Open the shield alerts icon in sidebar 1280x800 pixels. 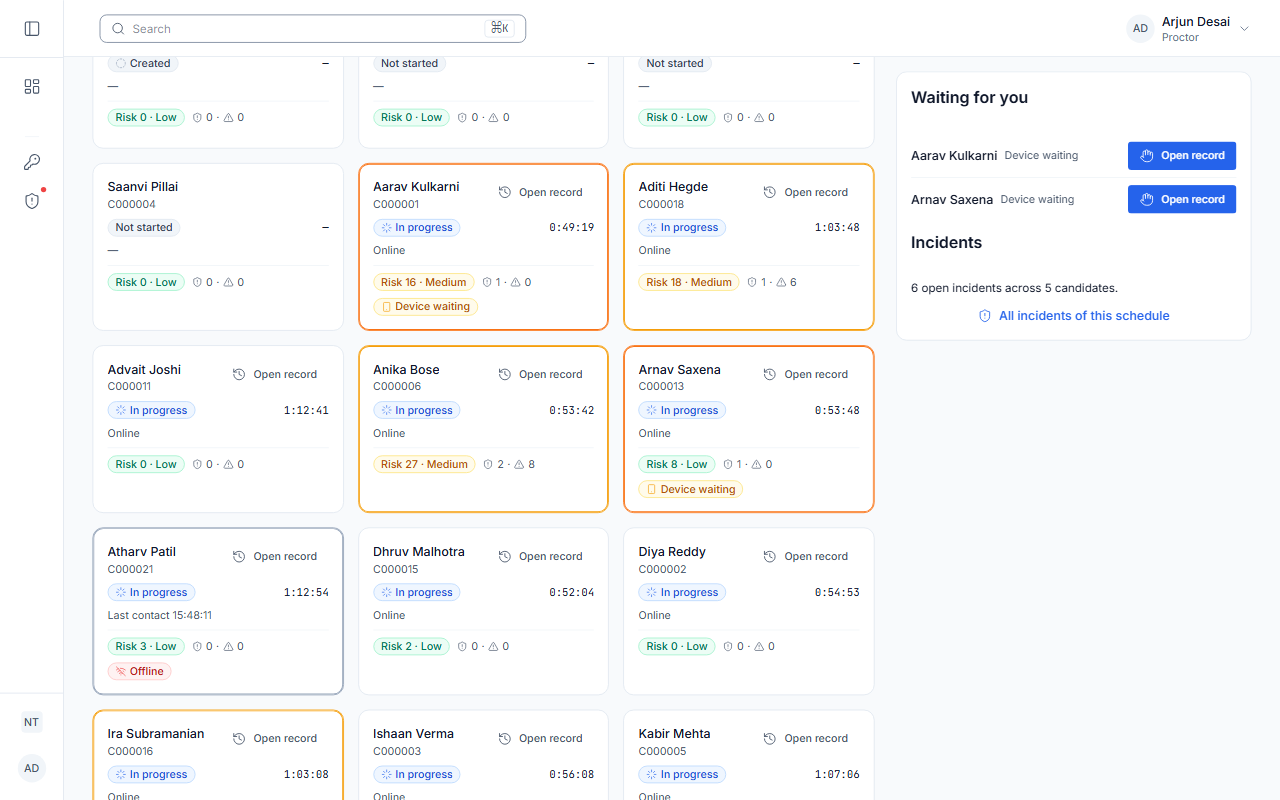(32, 201)
